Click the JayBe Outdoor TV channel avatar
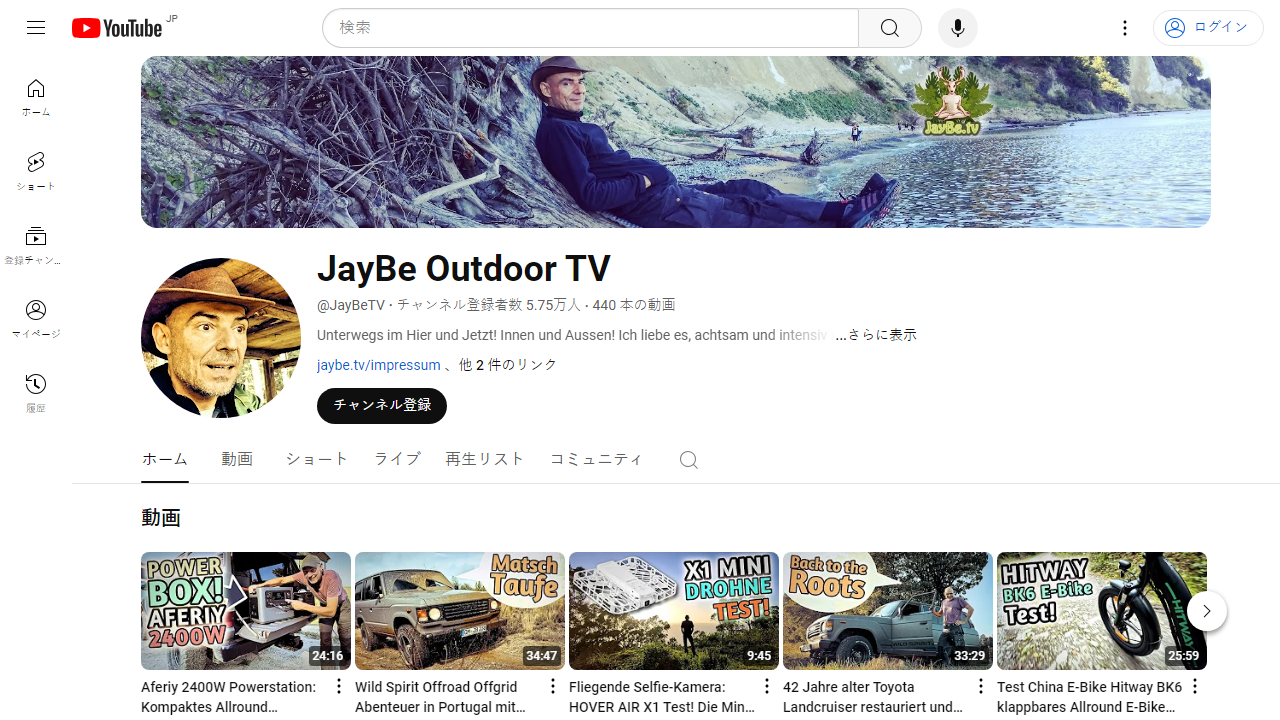Screen dimensions: 1280x720 pyautogui.click(x=221, y=338)
